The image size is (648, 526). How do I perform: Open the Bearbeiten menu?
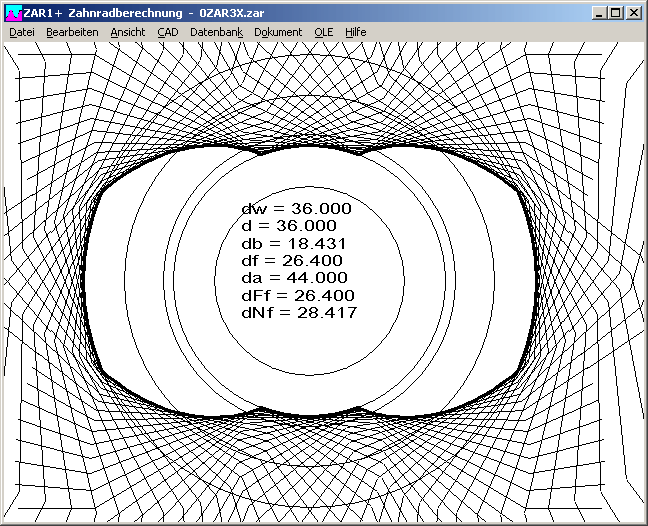tap(72, 32)
